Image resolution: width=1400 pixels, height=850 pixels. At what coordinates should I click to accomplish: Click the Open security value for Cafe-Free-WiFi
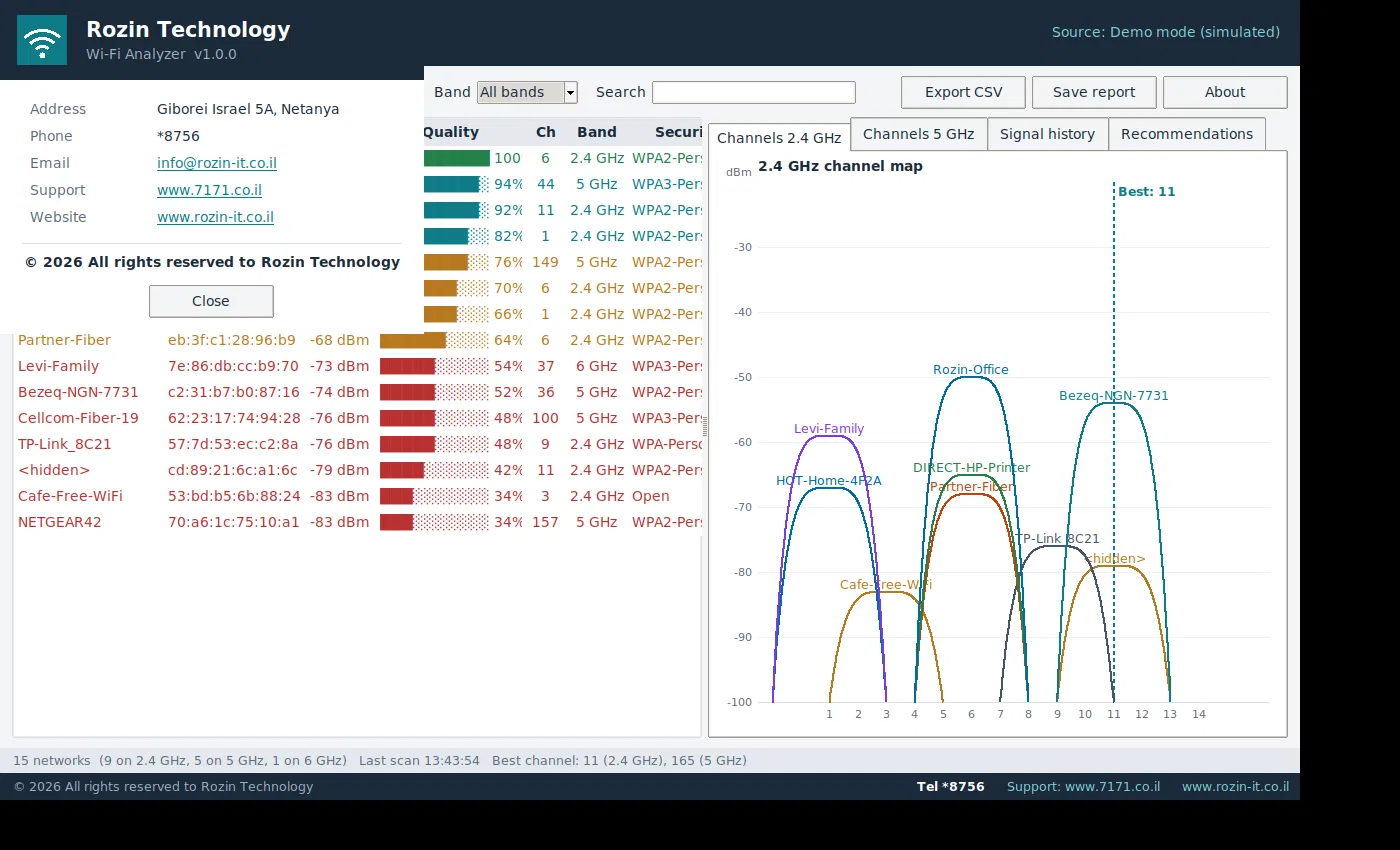651,496
